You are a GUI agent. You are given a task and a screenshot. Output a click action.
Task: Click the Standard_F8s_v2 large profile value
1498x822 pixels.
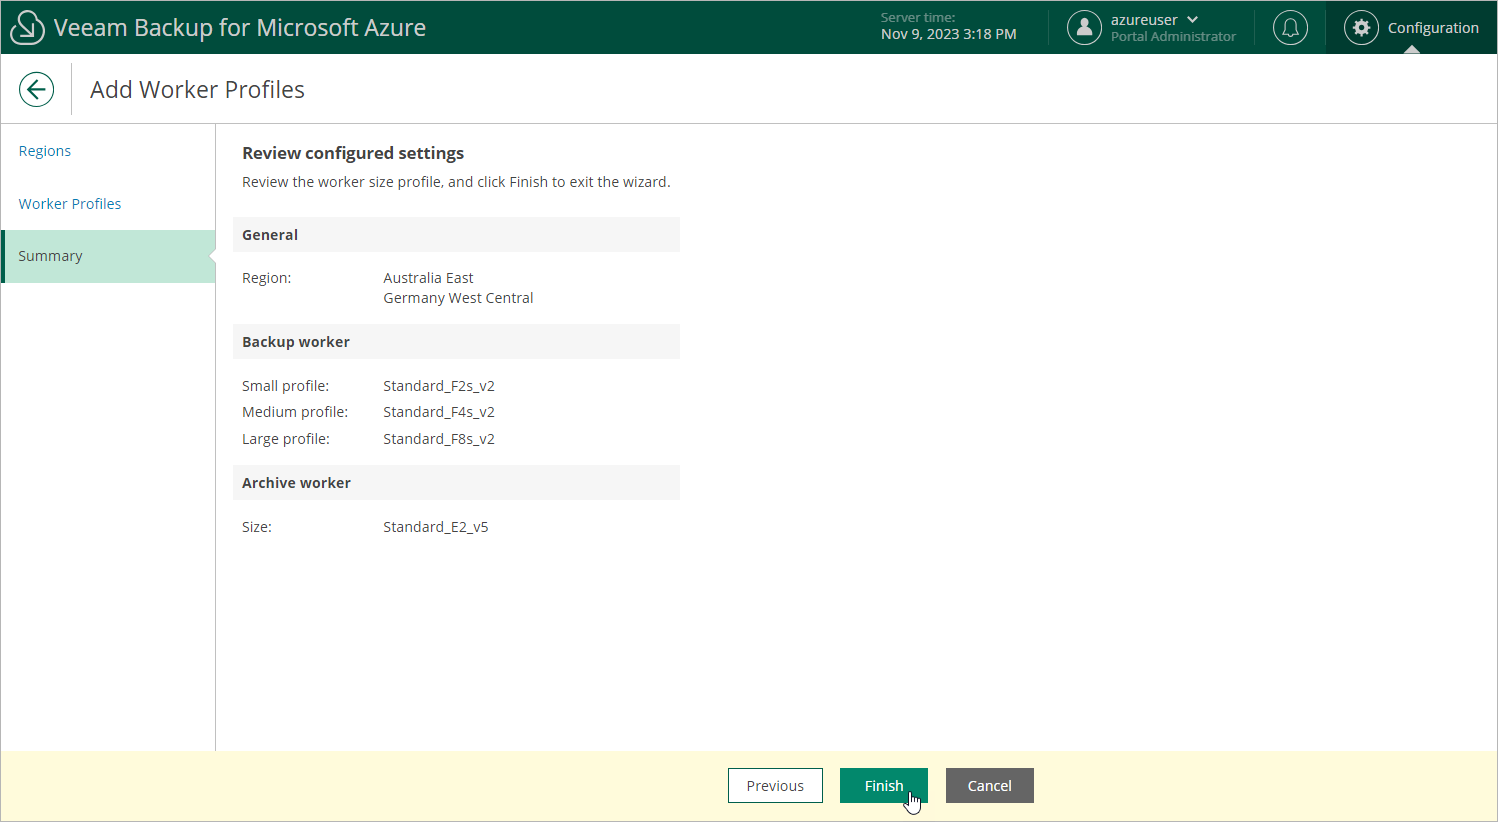click(439, 439)
